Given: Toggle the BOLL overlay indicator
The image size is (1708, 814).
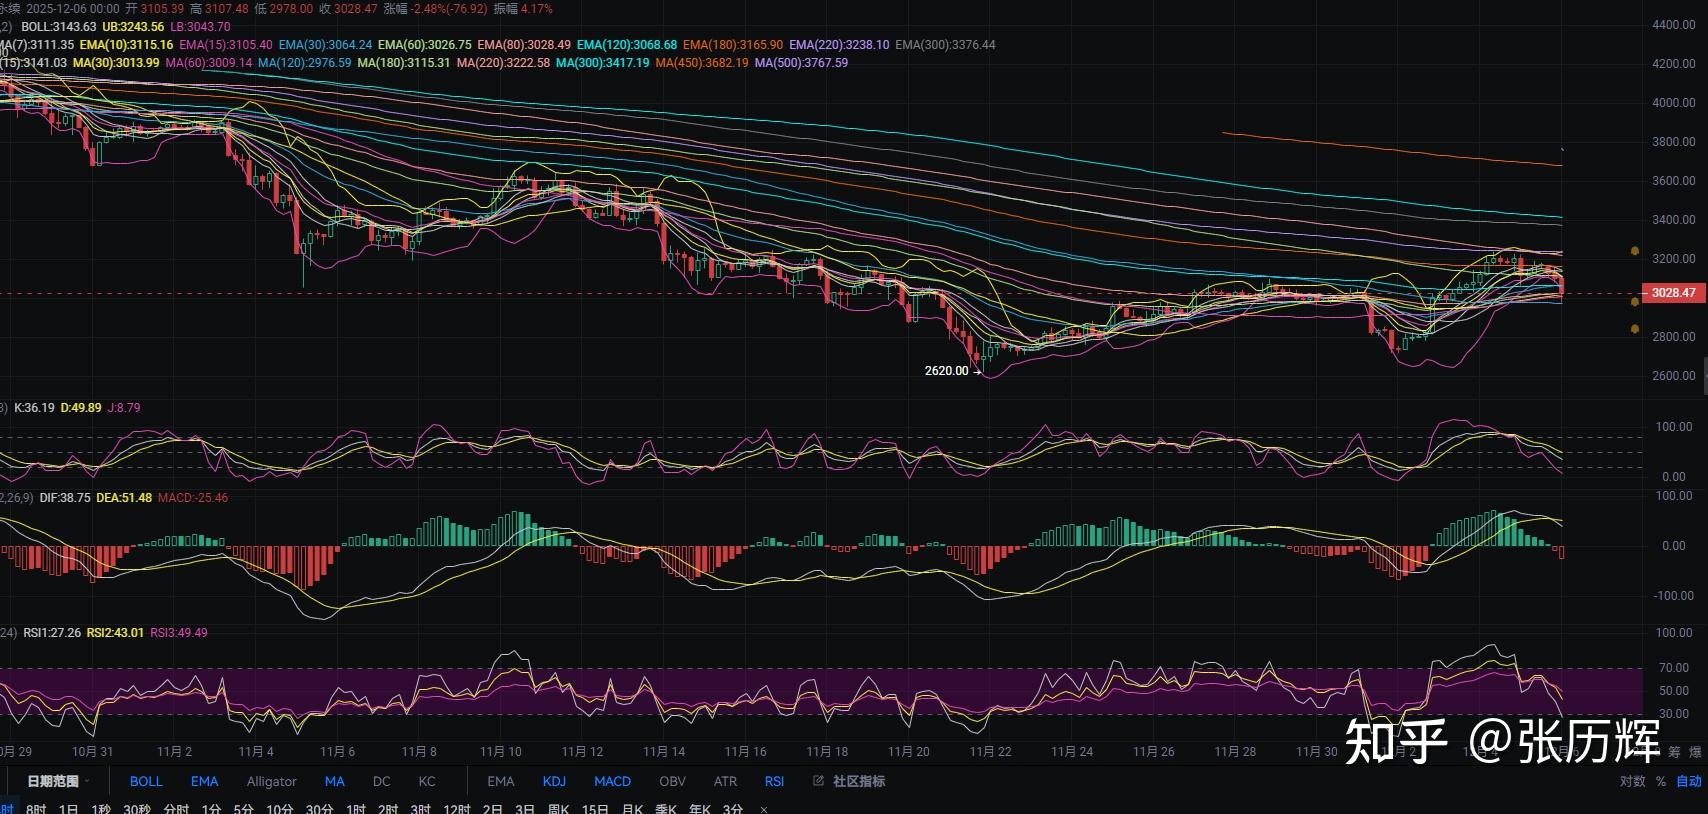Looking at the screenshot, I should 146,781.
